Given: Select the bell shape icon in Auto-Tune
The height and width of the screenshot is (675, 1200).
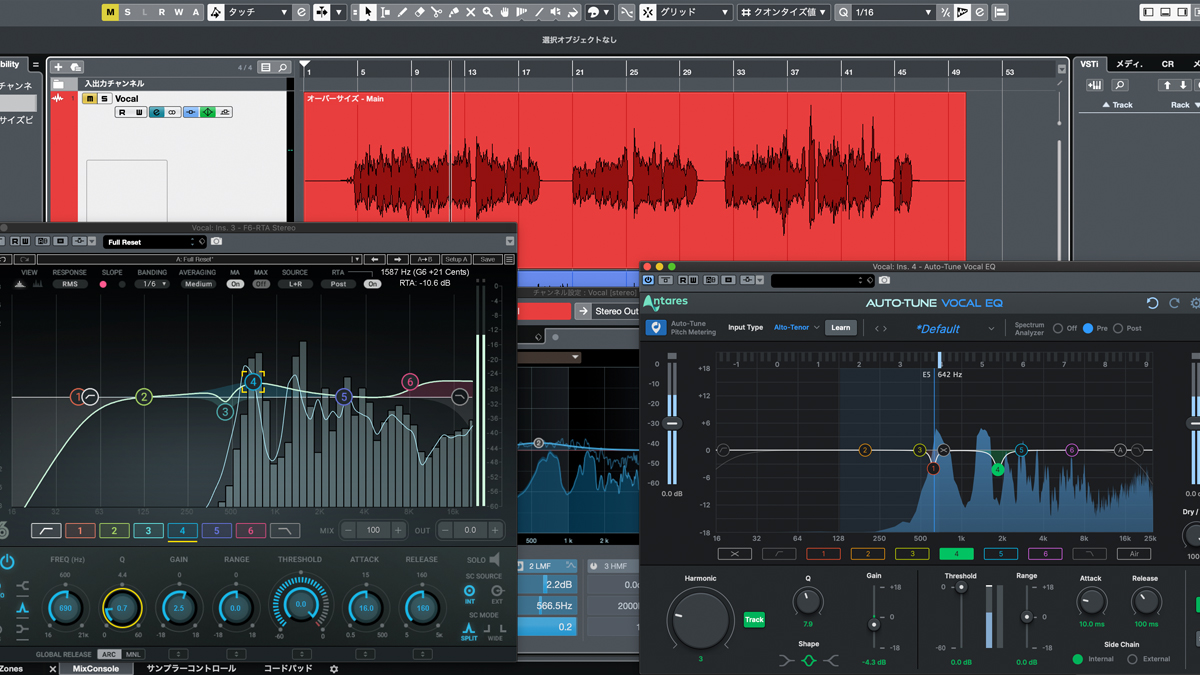Looking at the screenshot, I should (808, 660).
